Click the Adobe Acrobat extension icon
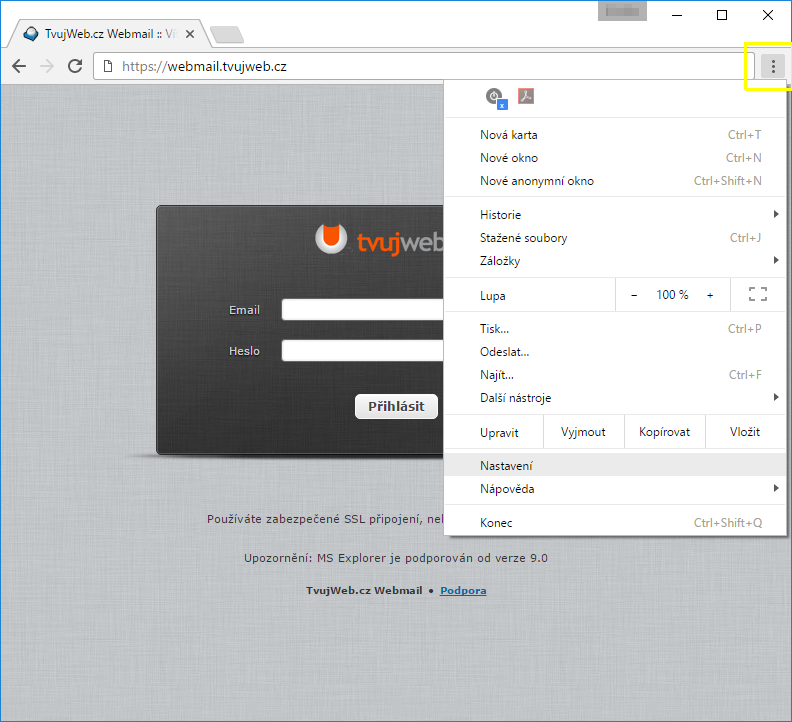Viewport: 792px width, 722px height. 526,97
